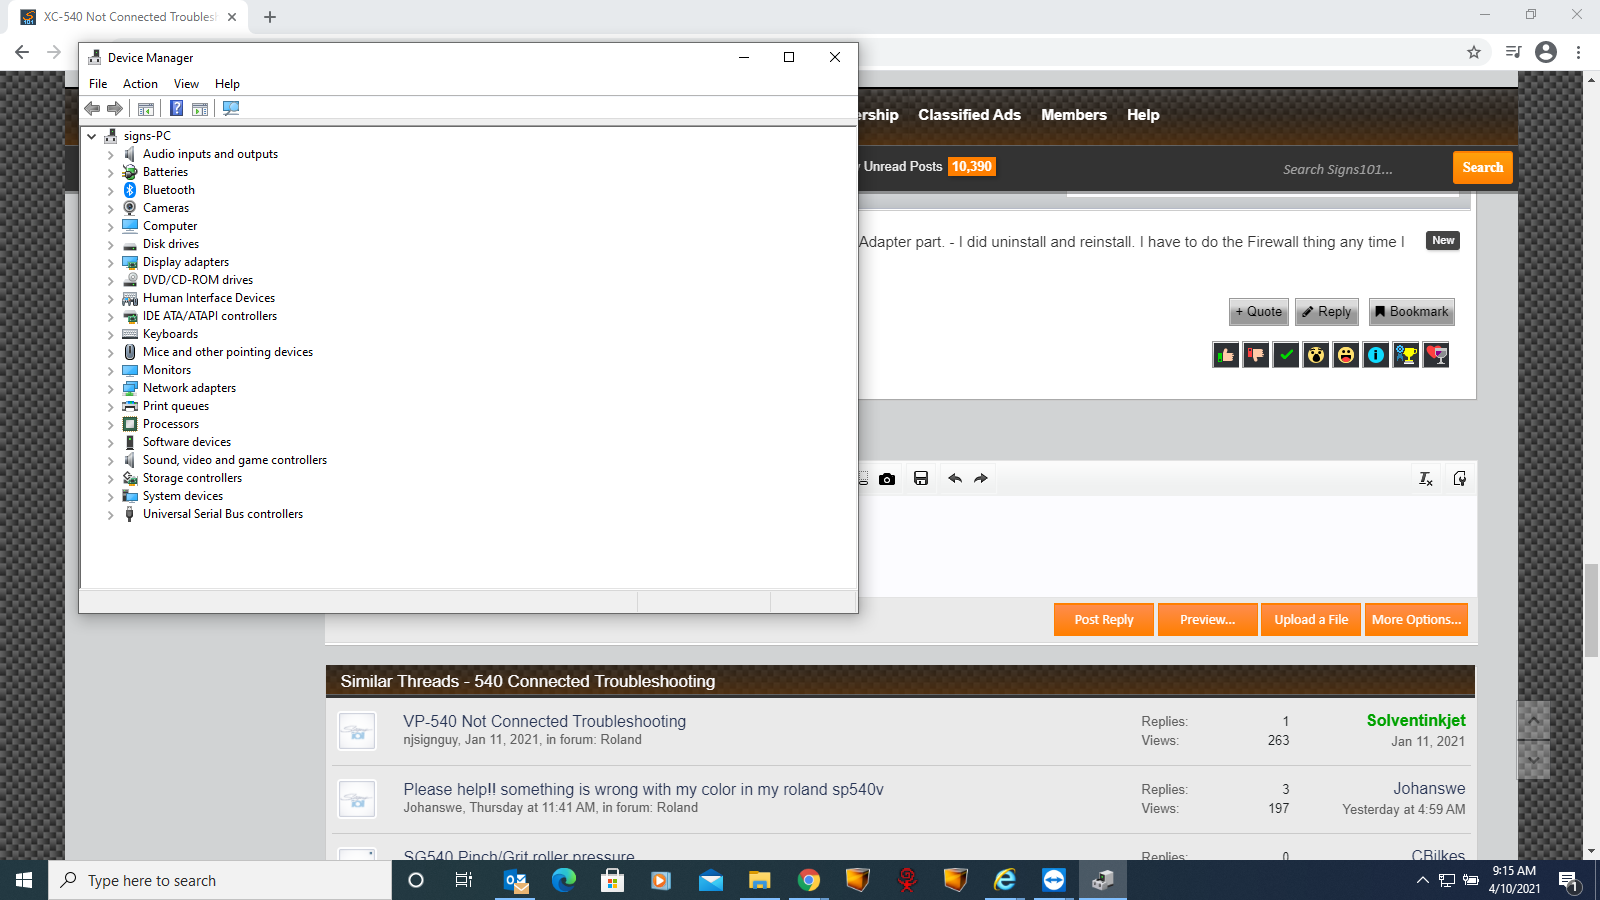This screenshot has height=900, width=1600.
Task: Toggle the action pane toolbar button
Action: tap(200, 108)
